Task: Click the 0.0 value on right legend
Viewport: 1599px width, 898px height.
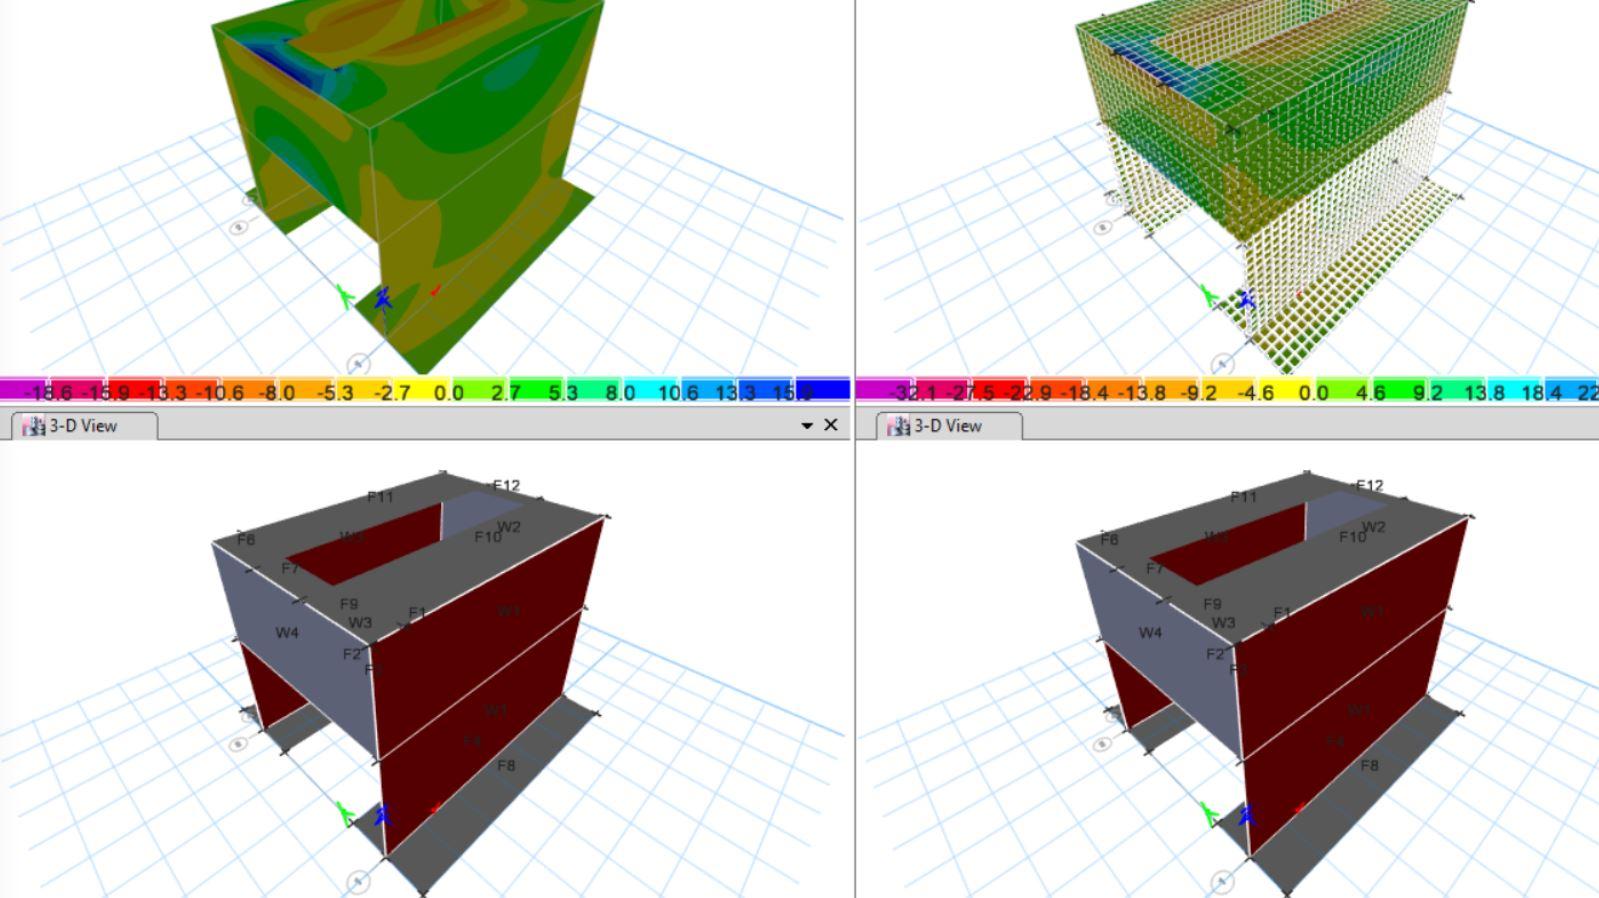Action: (1313, 392)
